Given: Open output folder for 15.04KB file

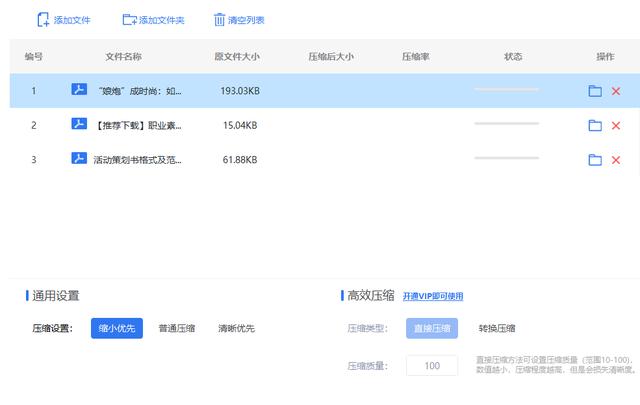Looking at the screenshot, I should tap(595, 125).
